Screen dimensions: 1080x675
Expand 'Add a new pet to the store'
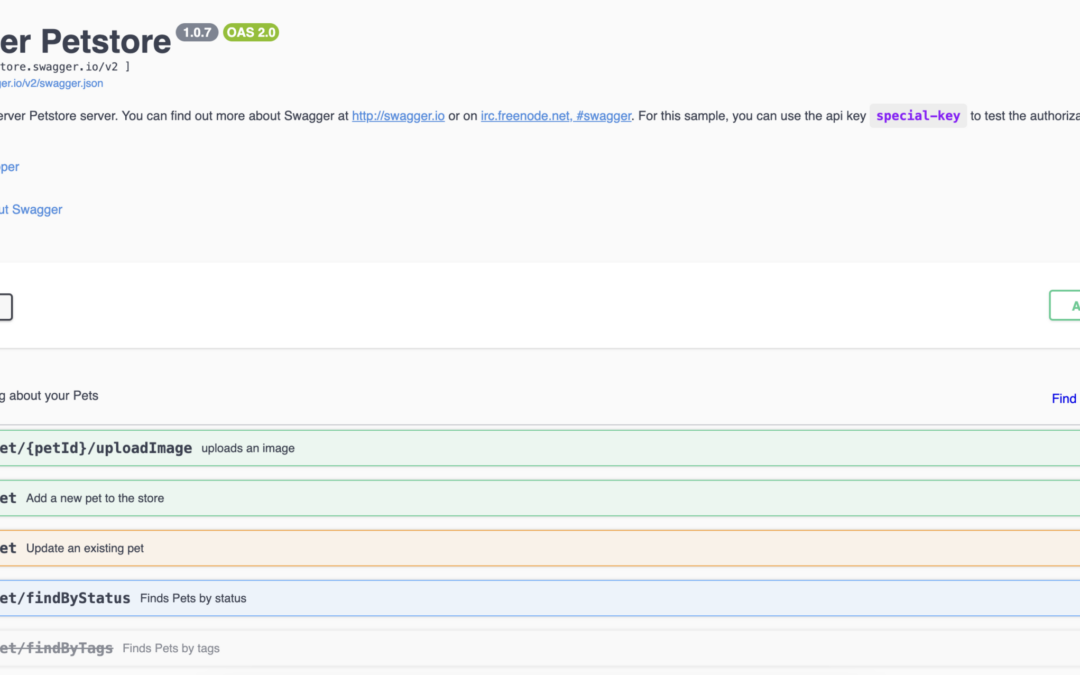coord(95,498)
